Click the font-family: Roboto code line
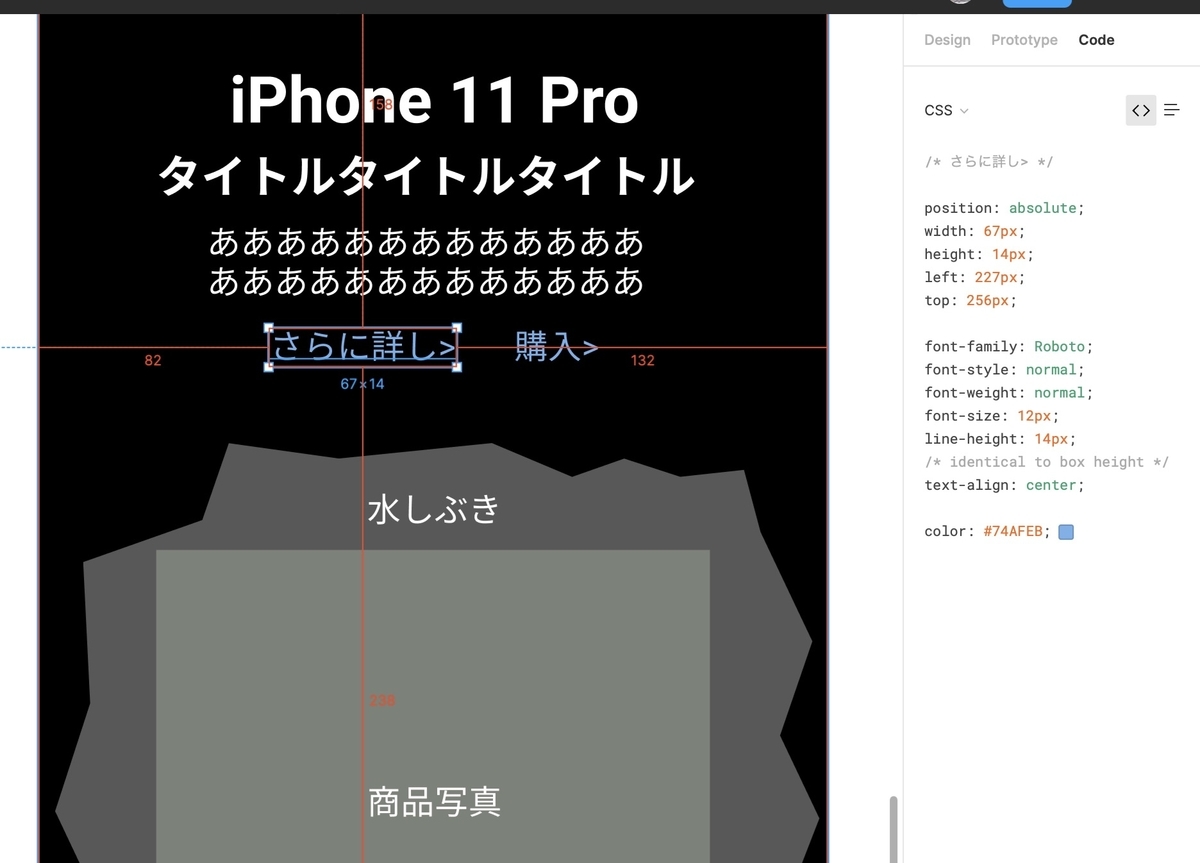 click(x=1009, y=347)
